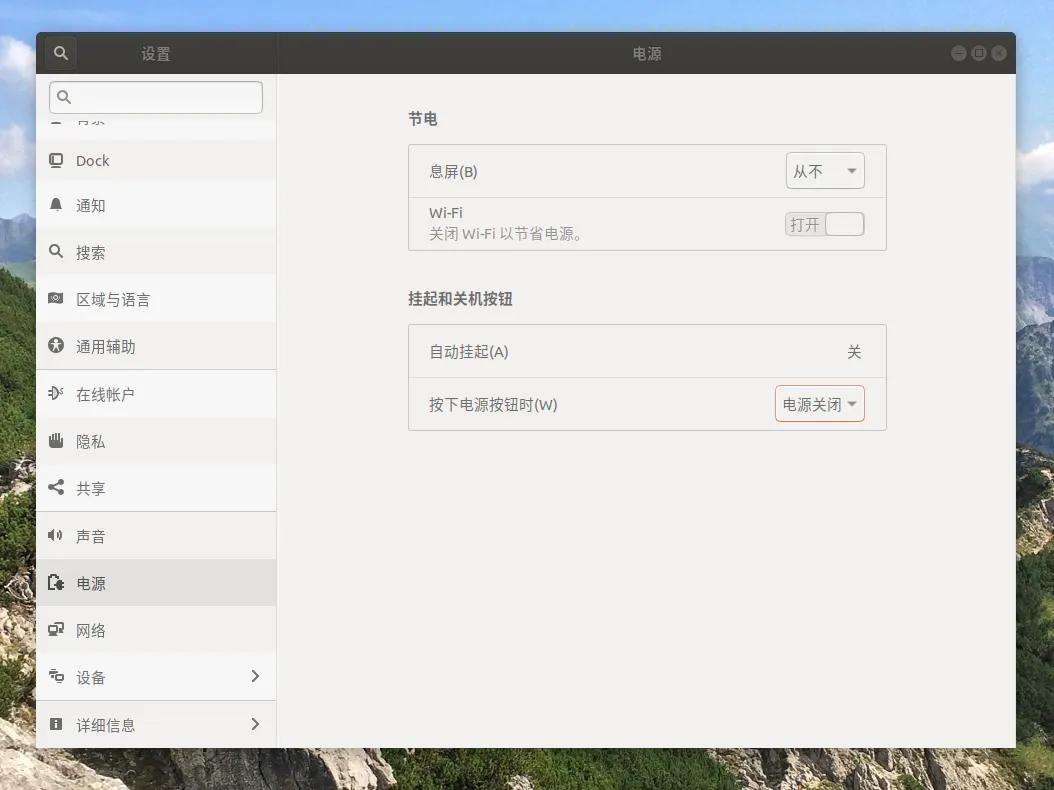Click the share icon beside 共享
Viewport: 1054px width, 790px height.
click(x=56, y=487)
